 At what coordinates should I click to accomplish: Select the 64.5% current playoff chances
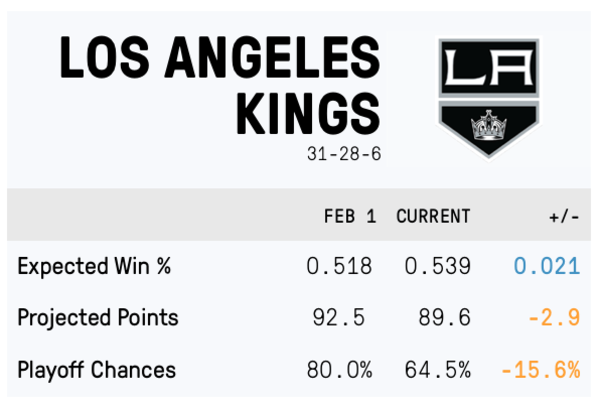[437, 370]
